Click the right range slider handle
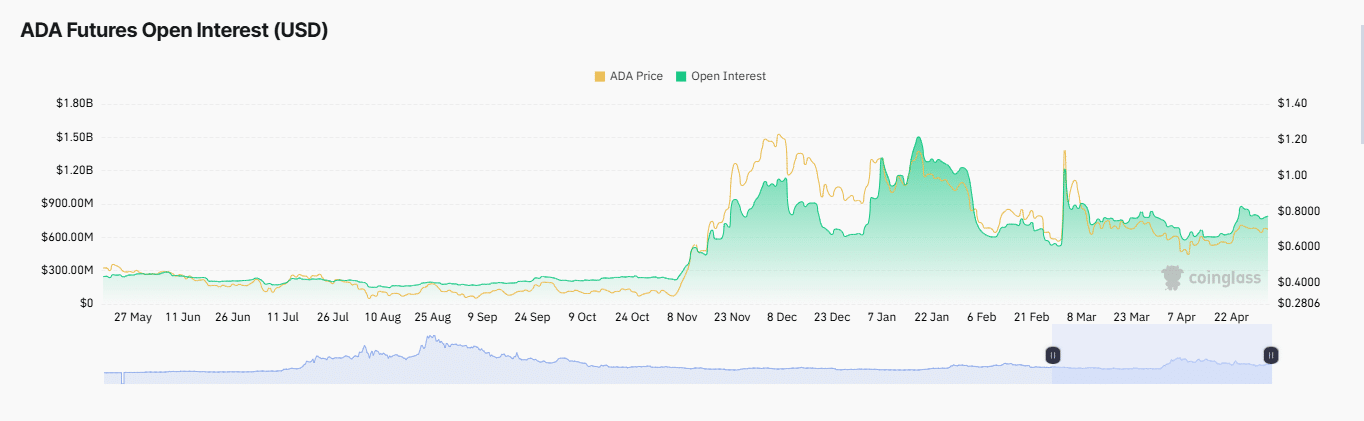1364x421 pixels. click(x=1270, y=354)
